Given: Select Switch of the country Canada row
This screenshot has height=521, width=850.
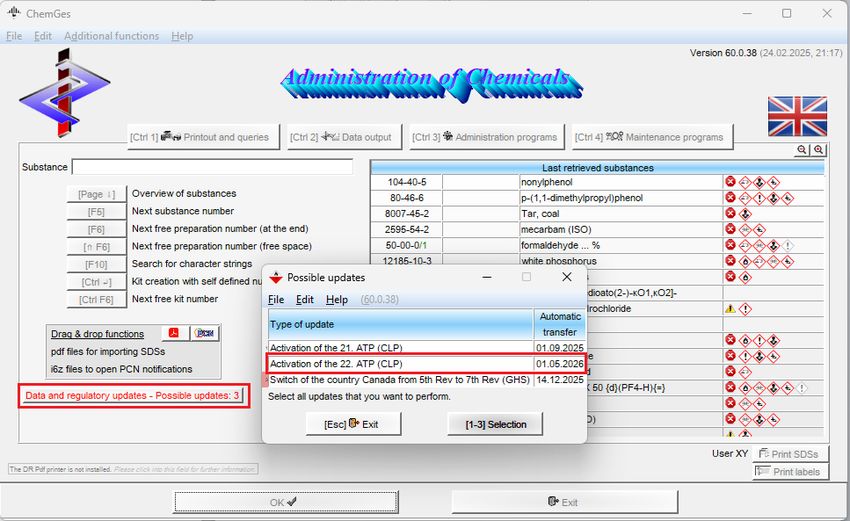Looking at the screenshot, I should point(427,380).
